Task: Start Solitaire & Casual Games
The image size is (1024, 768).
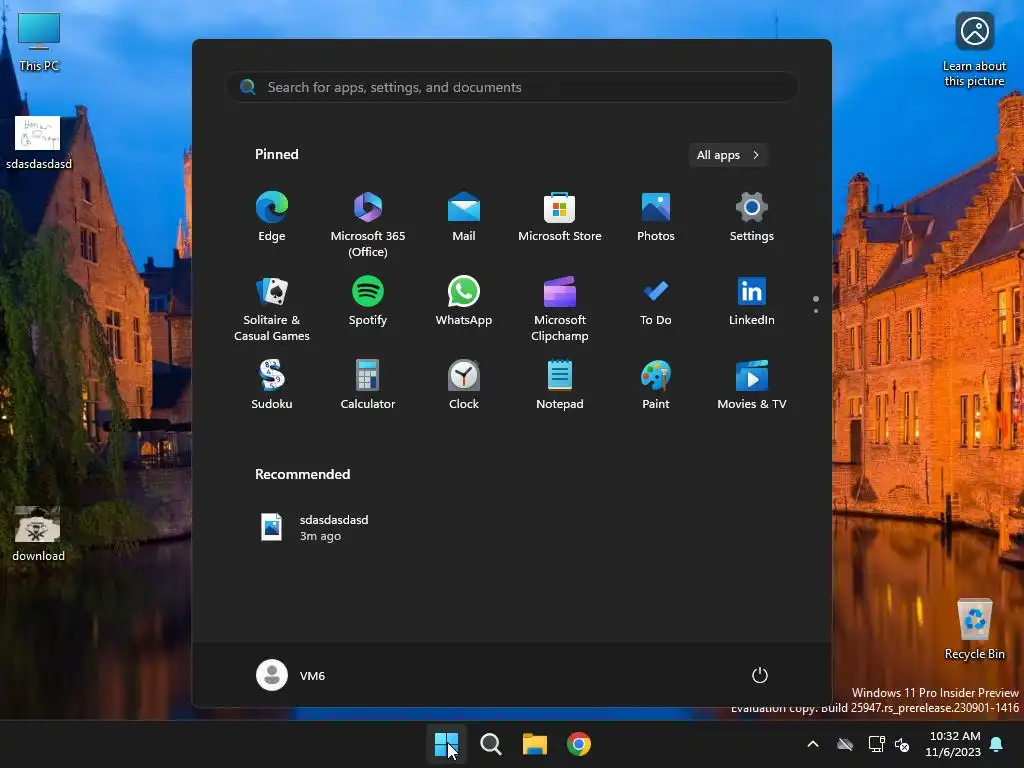Action: point(272,309)
